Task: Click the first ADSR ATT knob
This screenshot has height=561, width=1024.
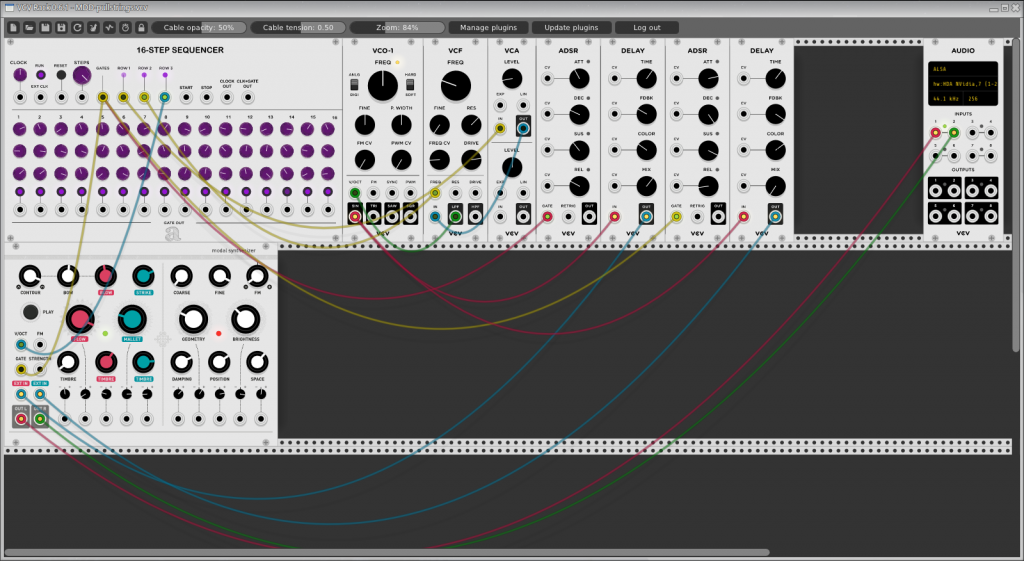Action: (579, 79)
